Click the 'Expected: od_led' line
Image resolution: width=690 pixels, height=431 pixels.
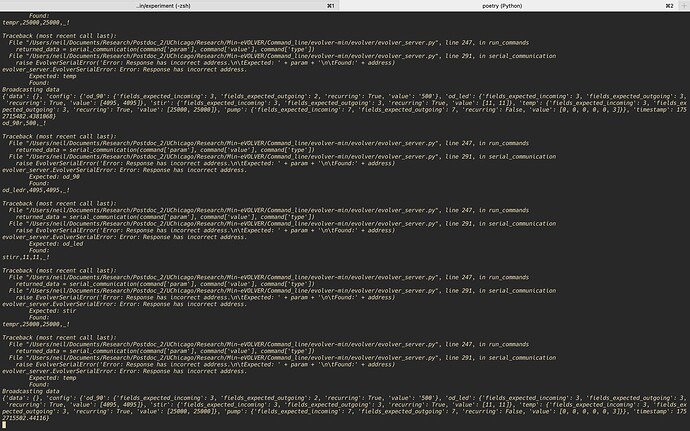[x=56, y=243]
